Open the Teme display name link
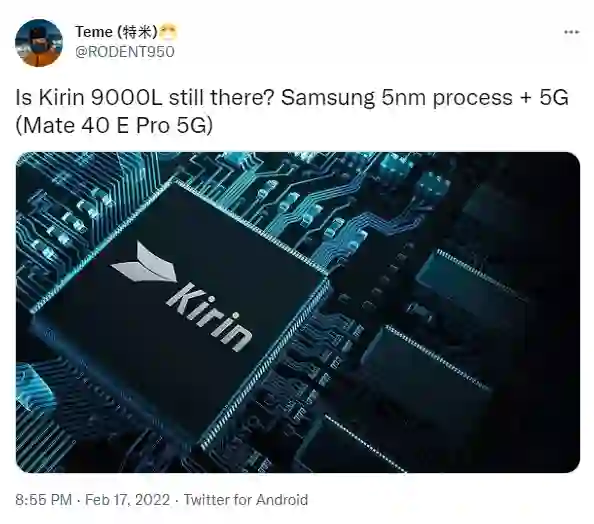Image resolution: width=594 pixels, height=524 pixels. tap(94, 32)
